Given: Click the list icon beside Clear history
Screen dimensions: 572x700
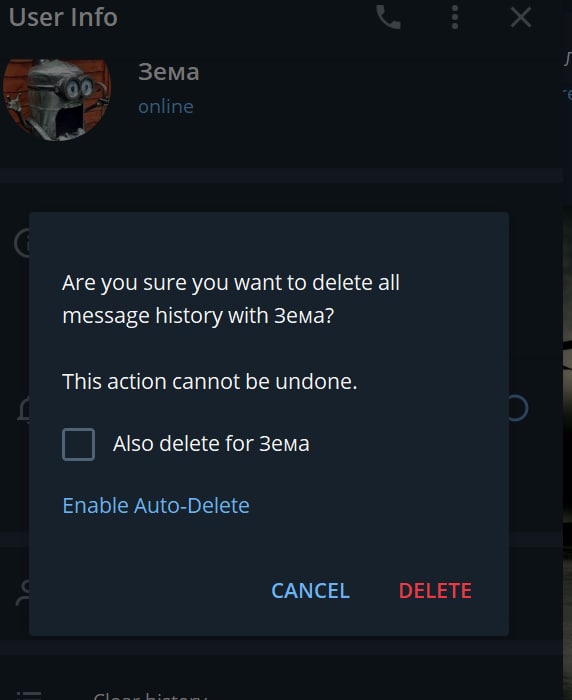Looking at the screenshot, I should pos(29,696).
